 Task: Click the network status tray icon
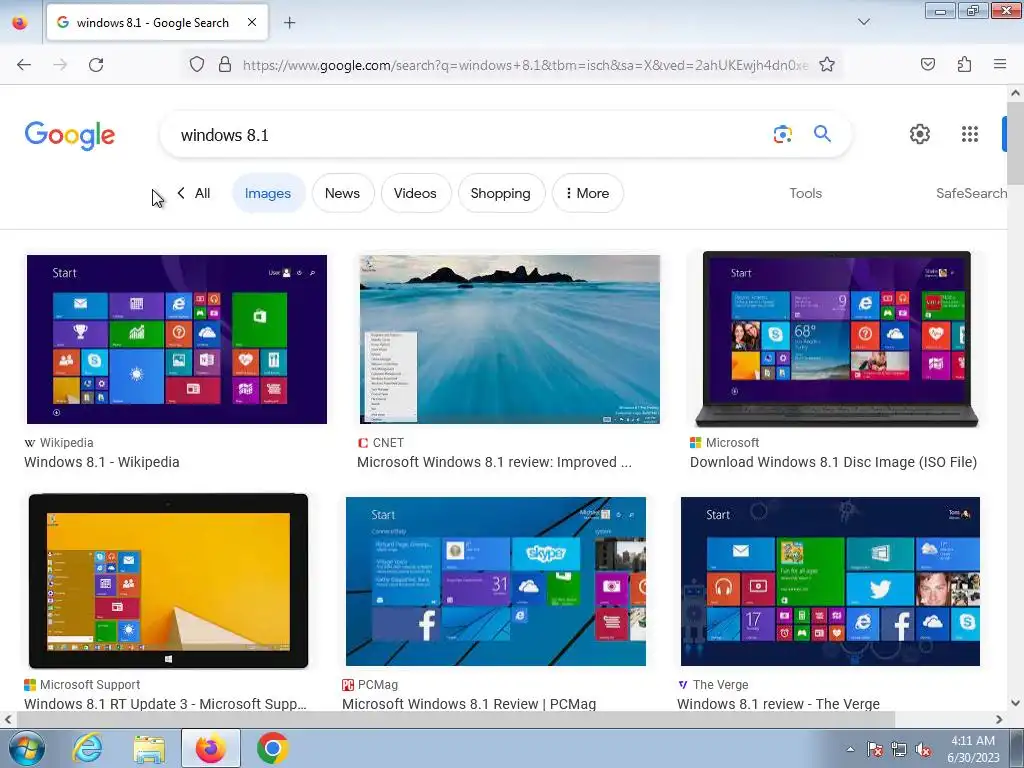point(899,749)
